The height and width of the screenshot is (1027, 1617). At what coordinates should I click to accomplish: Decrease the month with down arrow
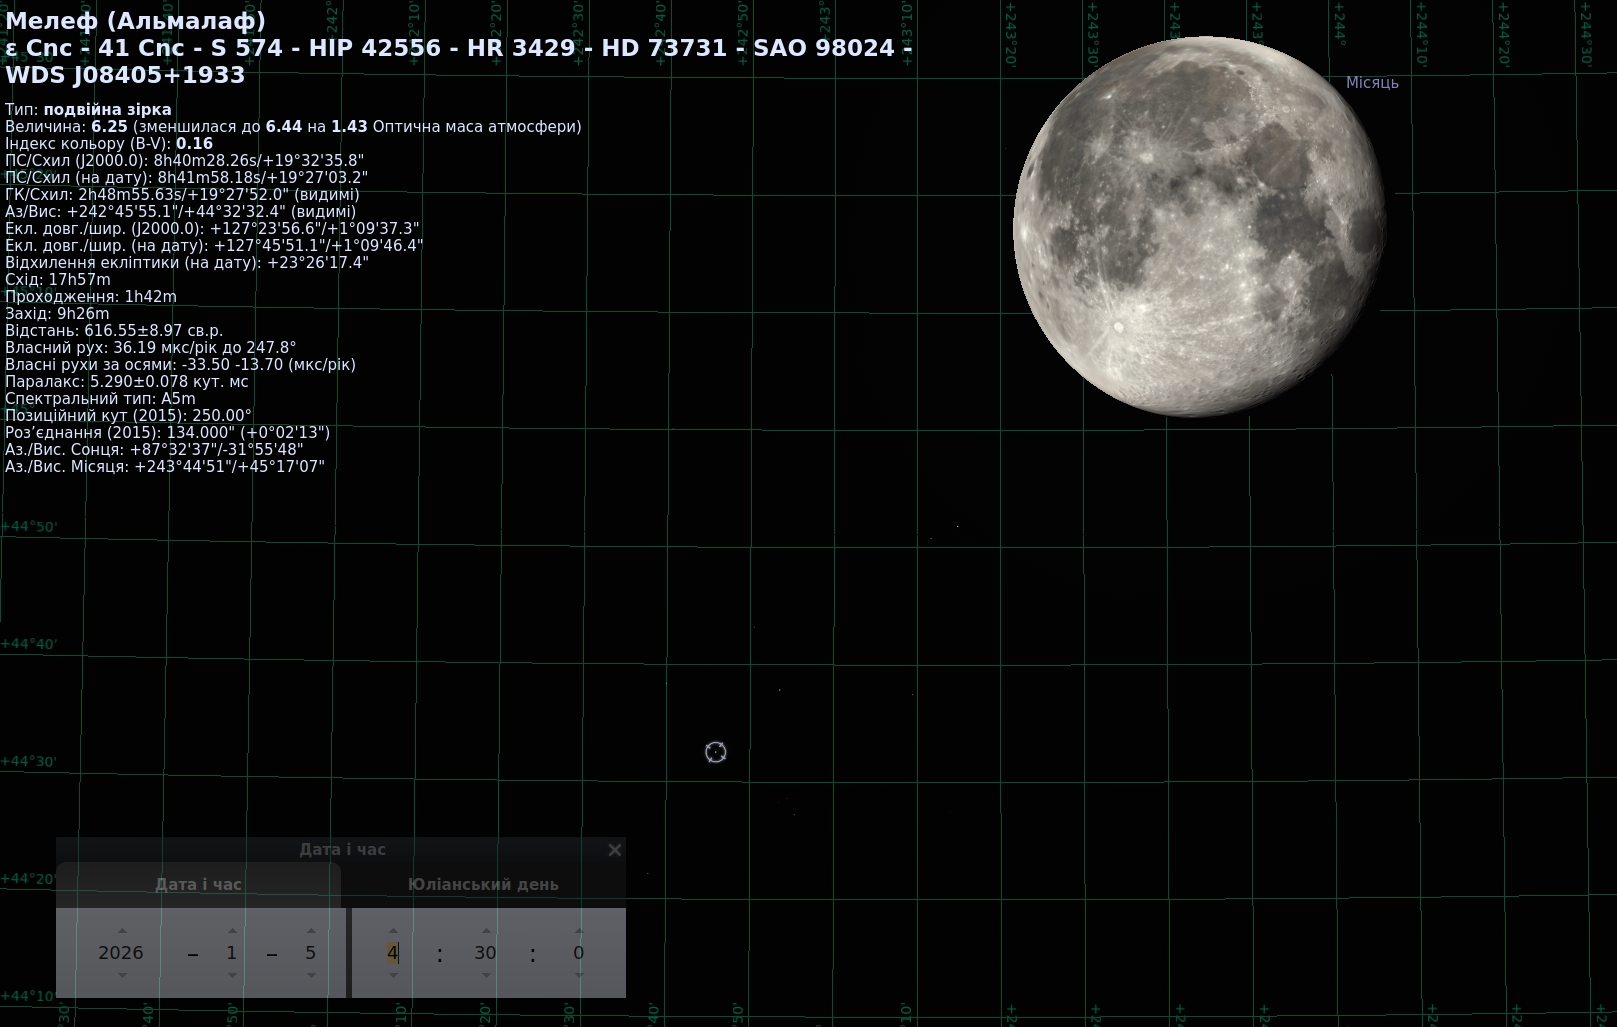click(x=232, y=975)
